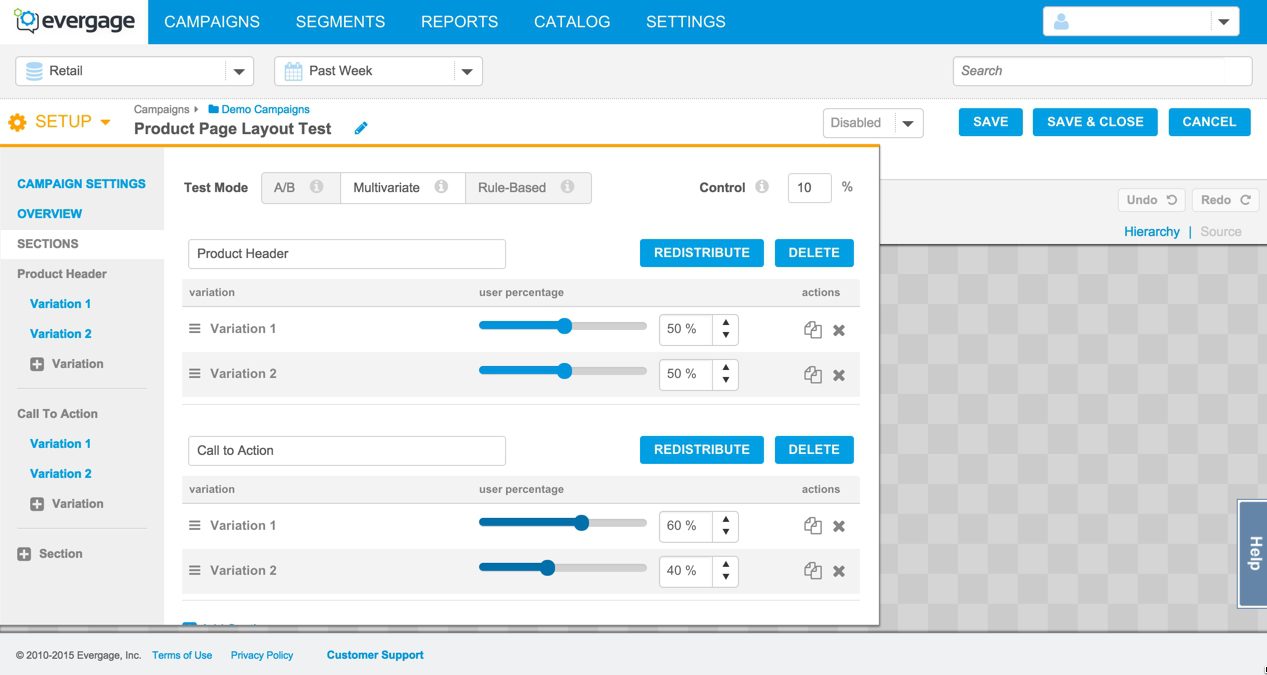This screenshot has height=675, width=1267.
Task: Remove Variation 2 from Product Header section
Action: (839, 376)
